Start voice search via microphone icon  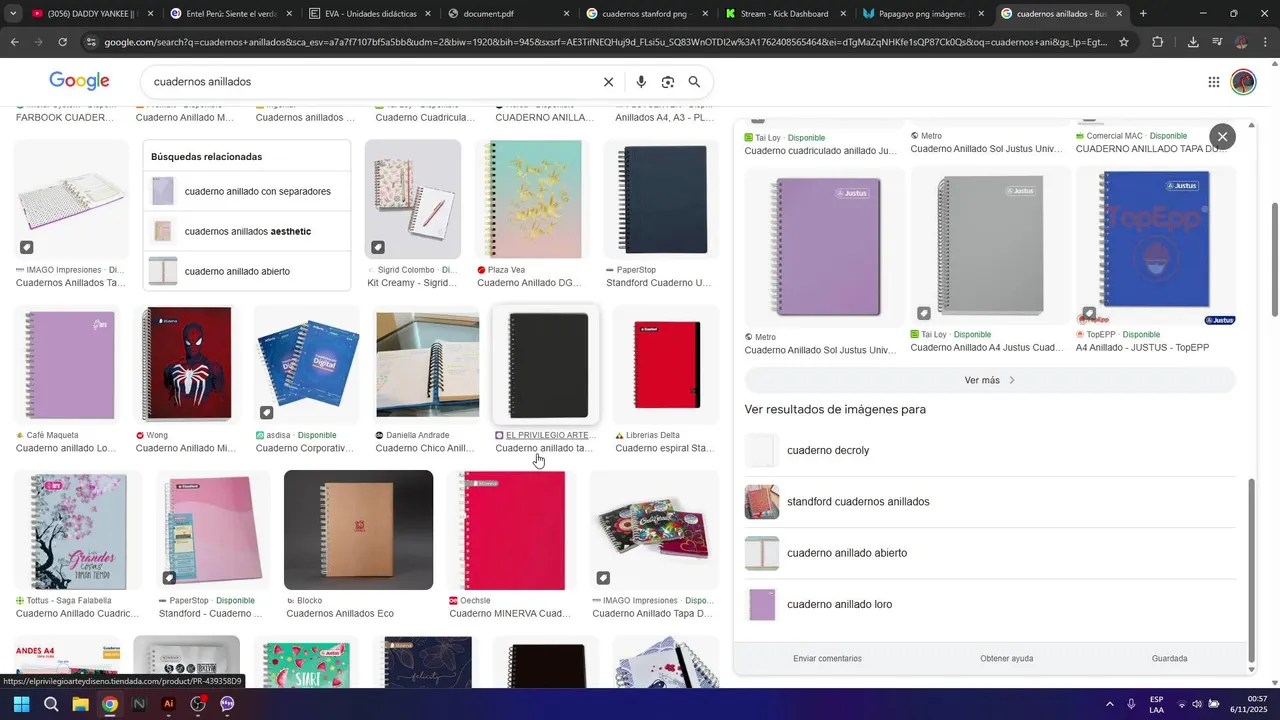(x=641, y=82)
